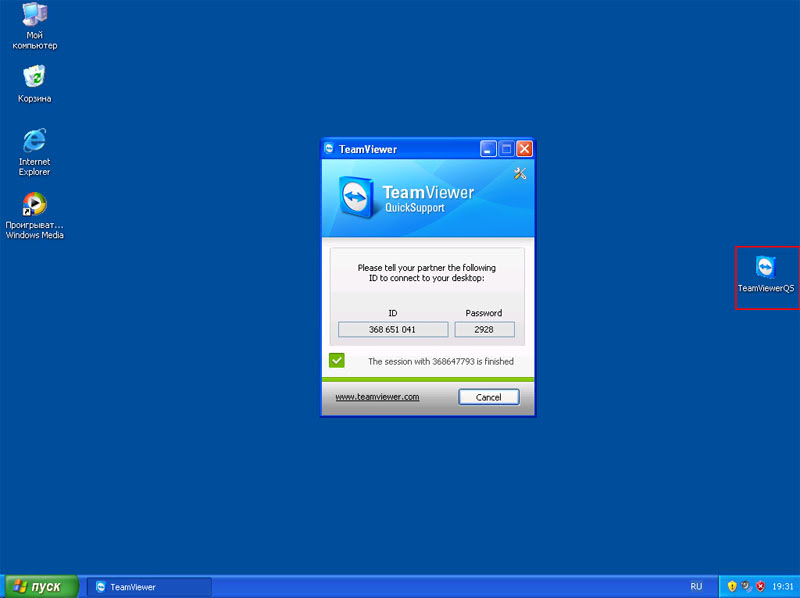The image size is (800, 598).
Task: Select the Recycle Bin (Корзина) icon
Action: [x=35, y=84]
